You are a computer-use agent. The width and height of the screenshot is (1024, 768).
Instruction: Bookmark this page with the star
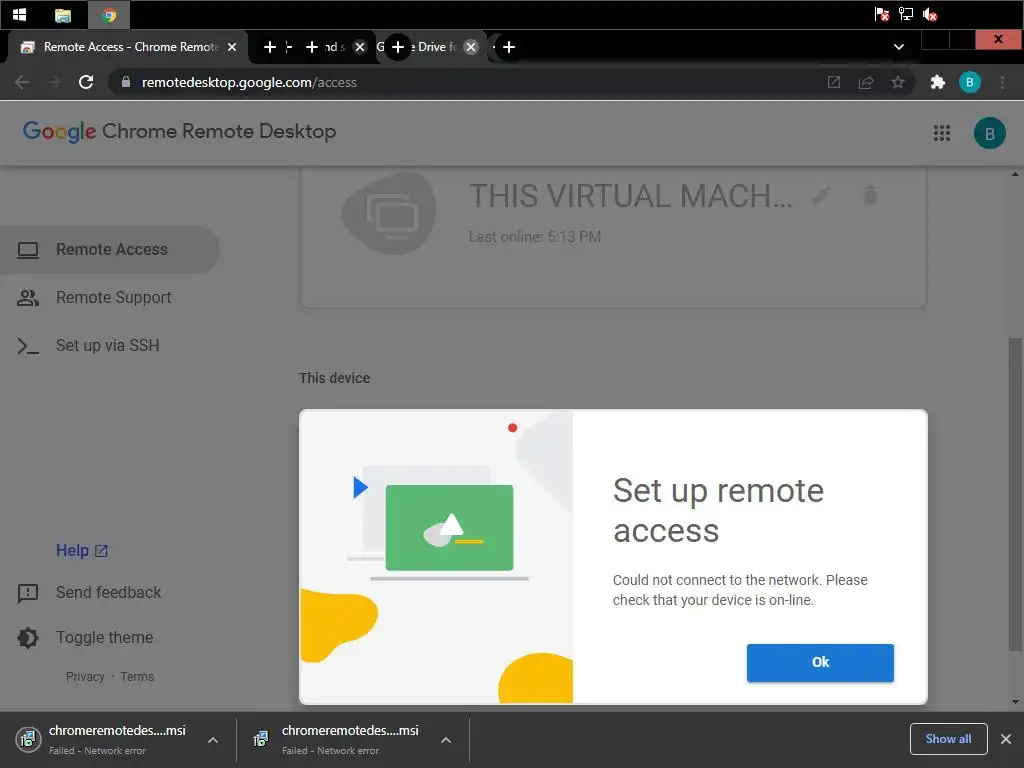pos(898,82)
